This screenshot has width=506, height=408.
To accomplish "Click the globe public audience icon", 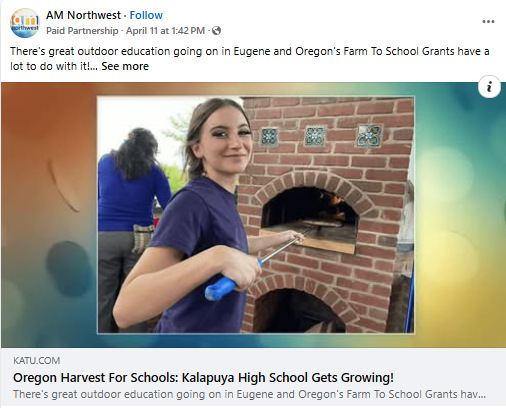I will [217, 31].
